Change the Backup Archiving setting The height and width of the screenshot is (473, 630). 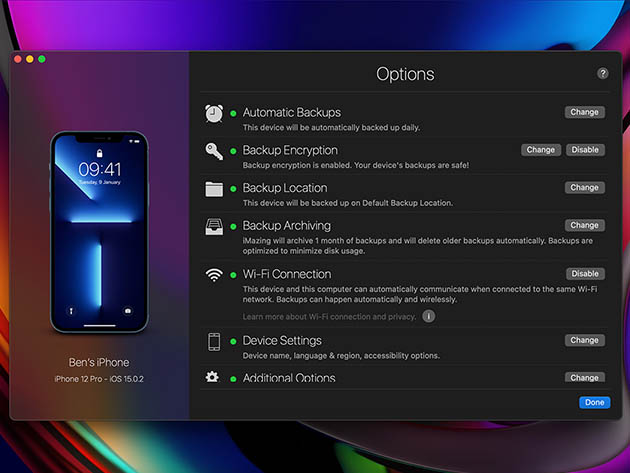585,225
